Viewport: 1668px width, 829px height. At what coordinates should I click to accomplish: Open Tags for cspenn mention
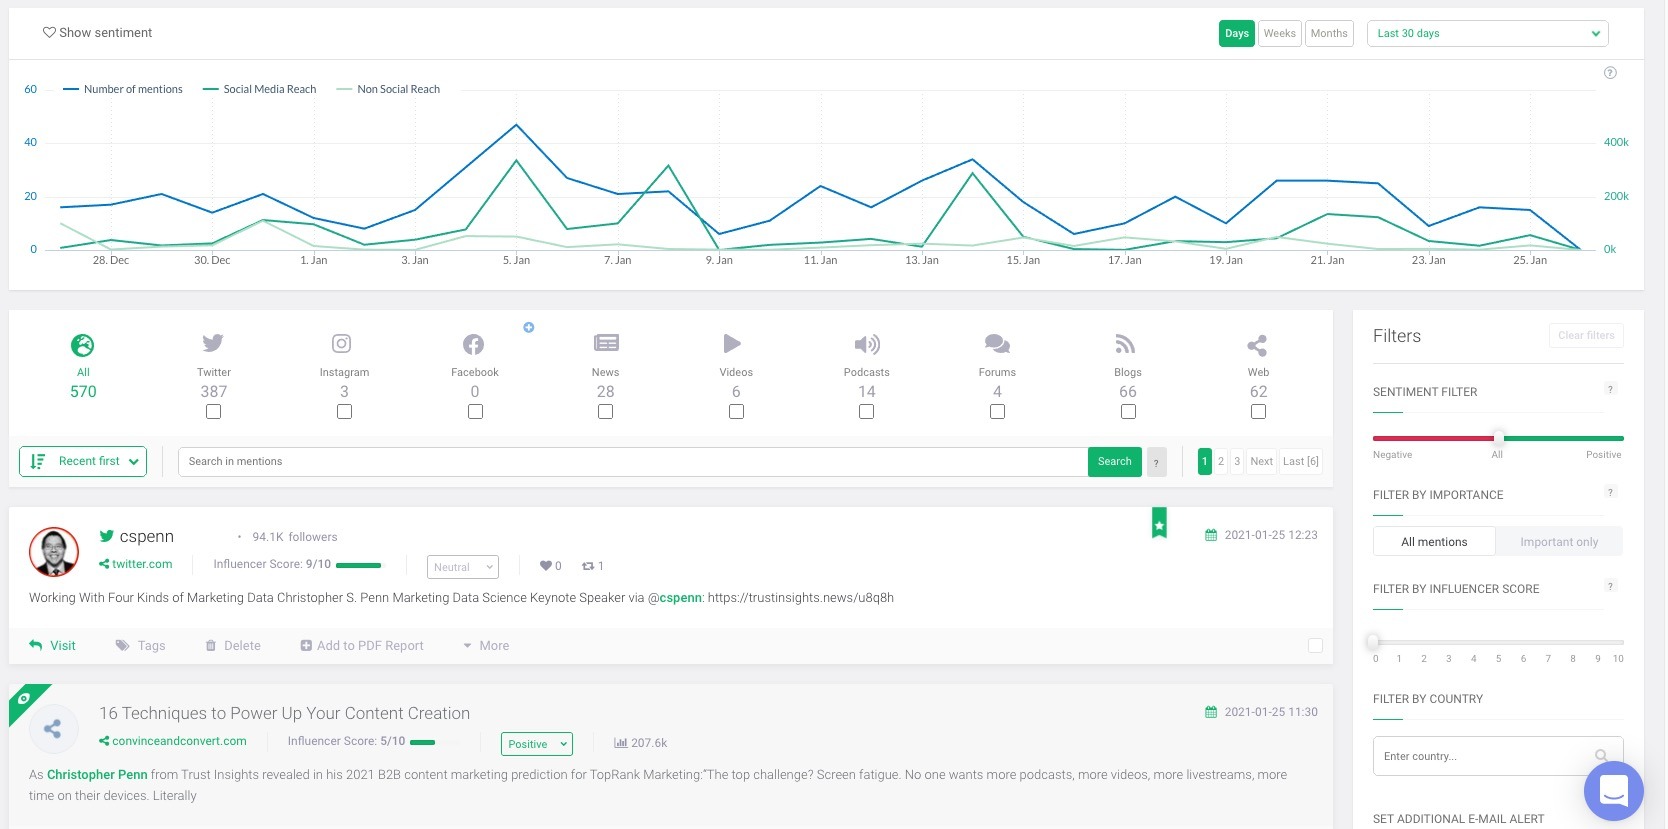click(141, 646)
